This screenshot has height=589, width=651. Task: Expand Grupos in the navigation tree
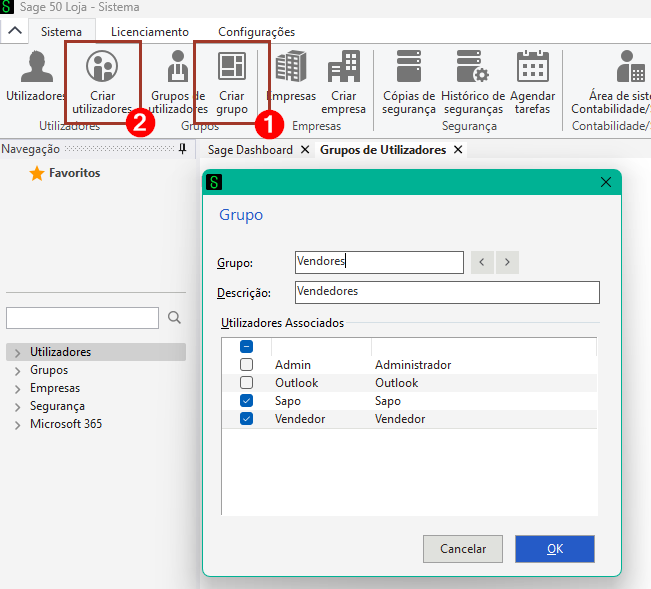pos(17,371)
